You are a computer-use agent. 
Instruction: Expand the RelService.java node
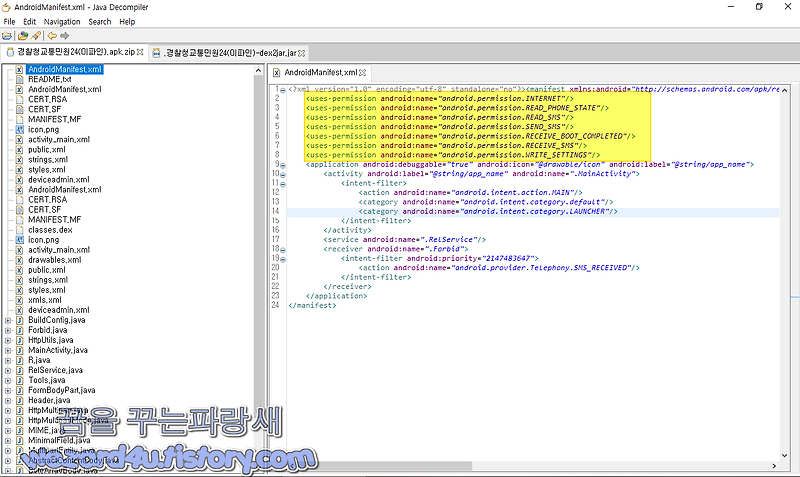point(8,370)
